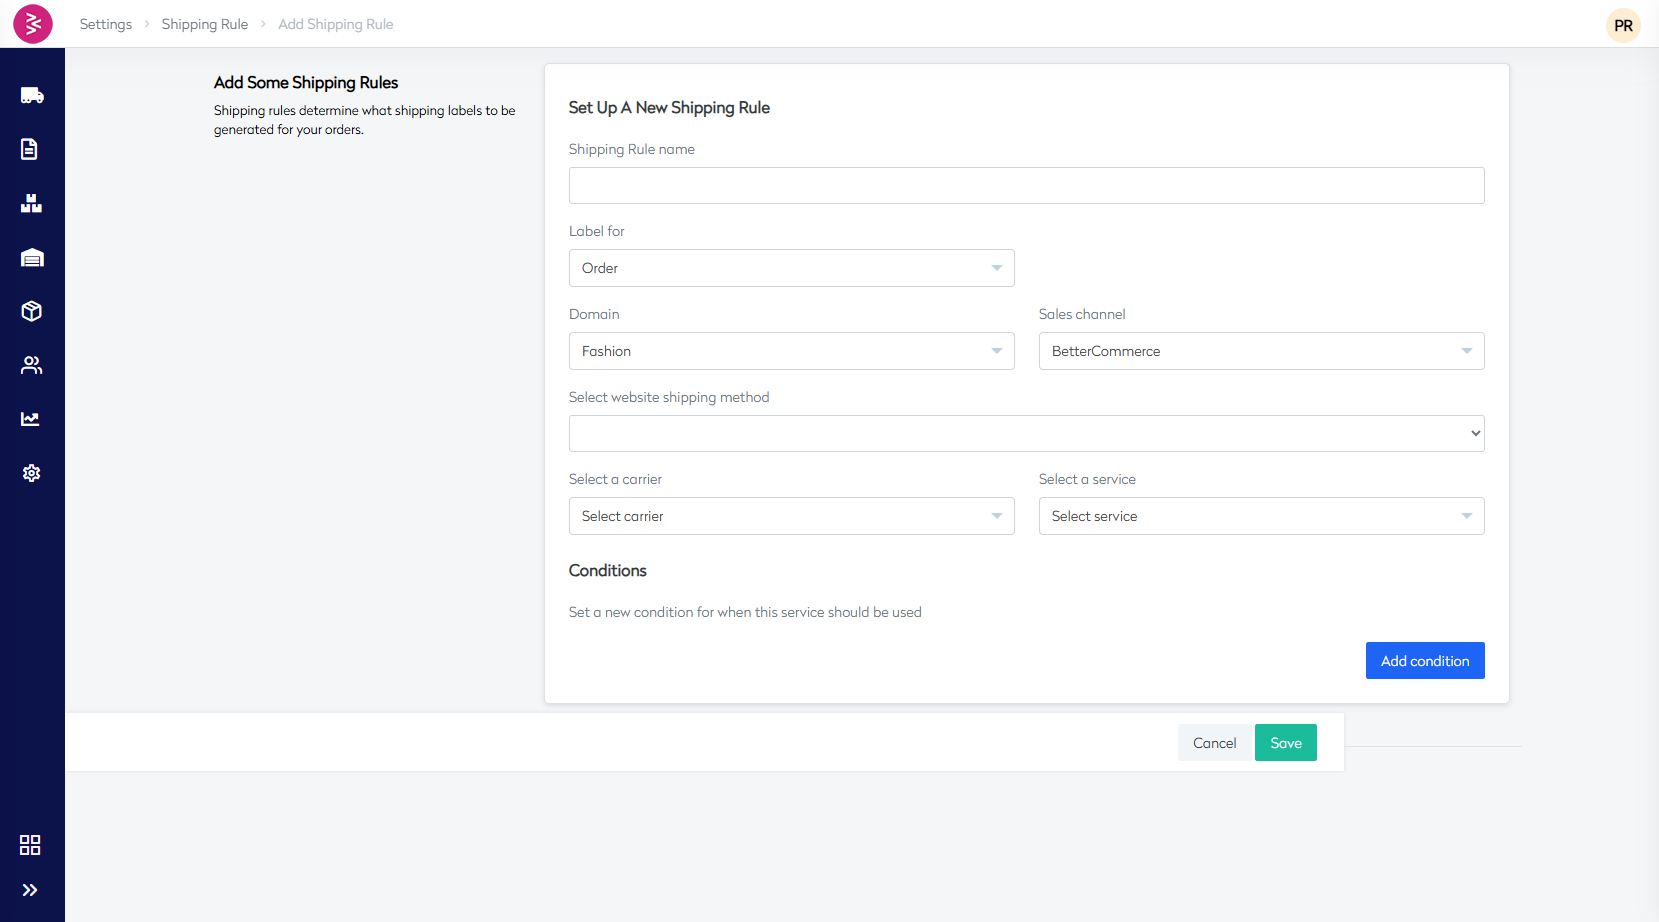Click the Add condition button

tap(1424, 661)
